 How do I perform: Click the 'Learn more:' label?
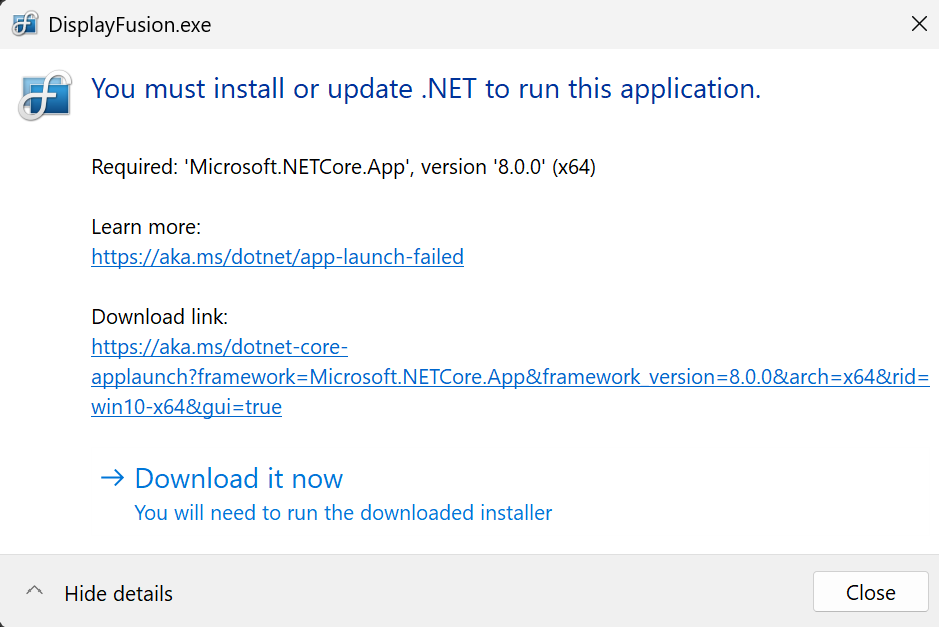(146, 227)
